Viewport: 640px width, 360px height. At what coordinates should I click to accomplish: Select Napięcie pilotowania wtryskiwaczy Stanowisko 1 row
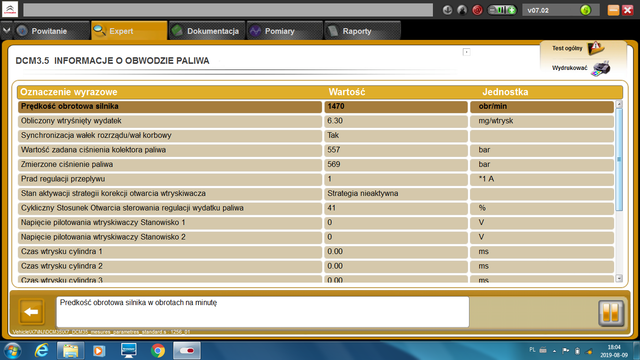tap(316, 223)
